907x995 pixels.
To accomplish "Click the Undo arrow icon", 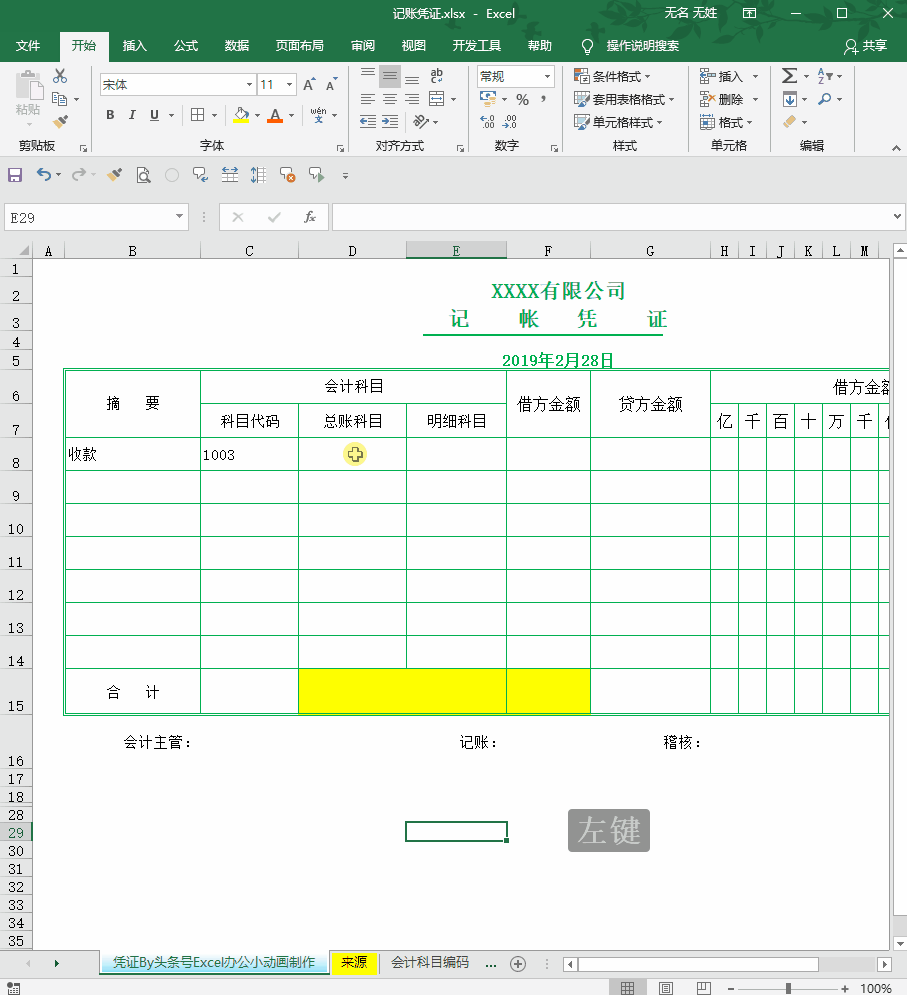I will coord(46,174).
